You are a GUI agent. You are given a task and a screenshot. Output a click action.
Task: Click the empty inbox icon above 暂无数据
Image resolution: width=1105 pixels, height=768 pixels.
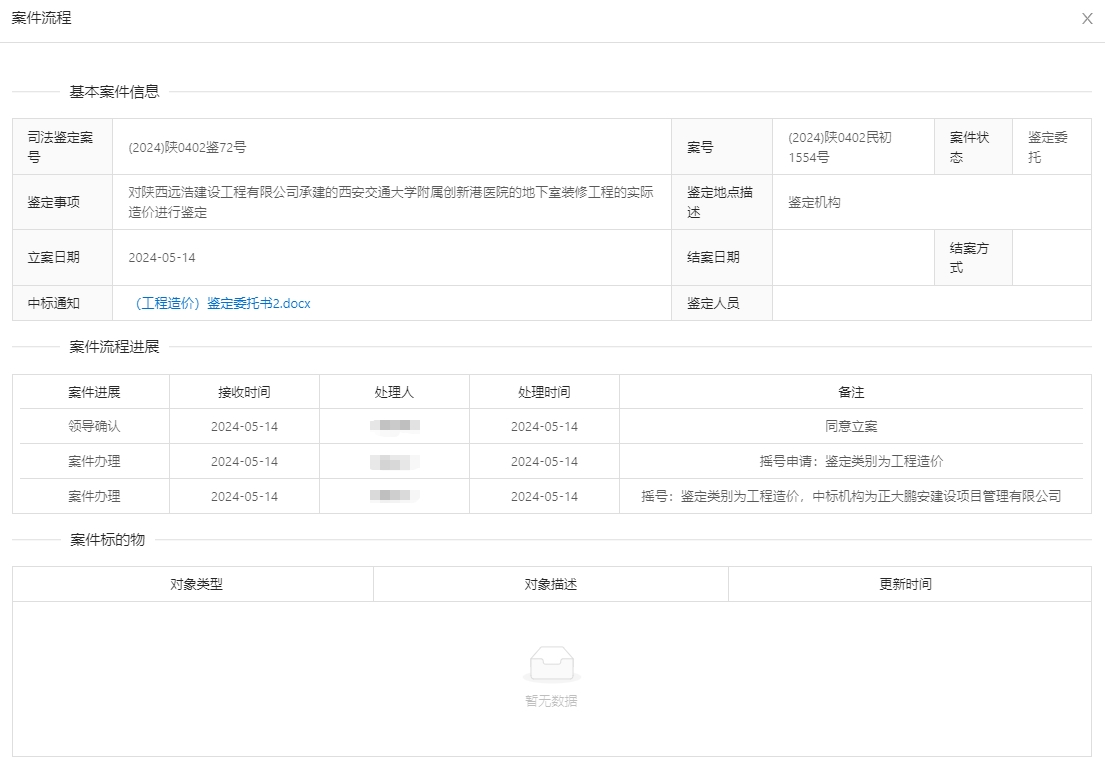pos(551,663)
